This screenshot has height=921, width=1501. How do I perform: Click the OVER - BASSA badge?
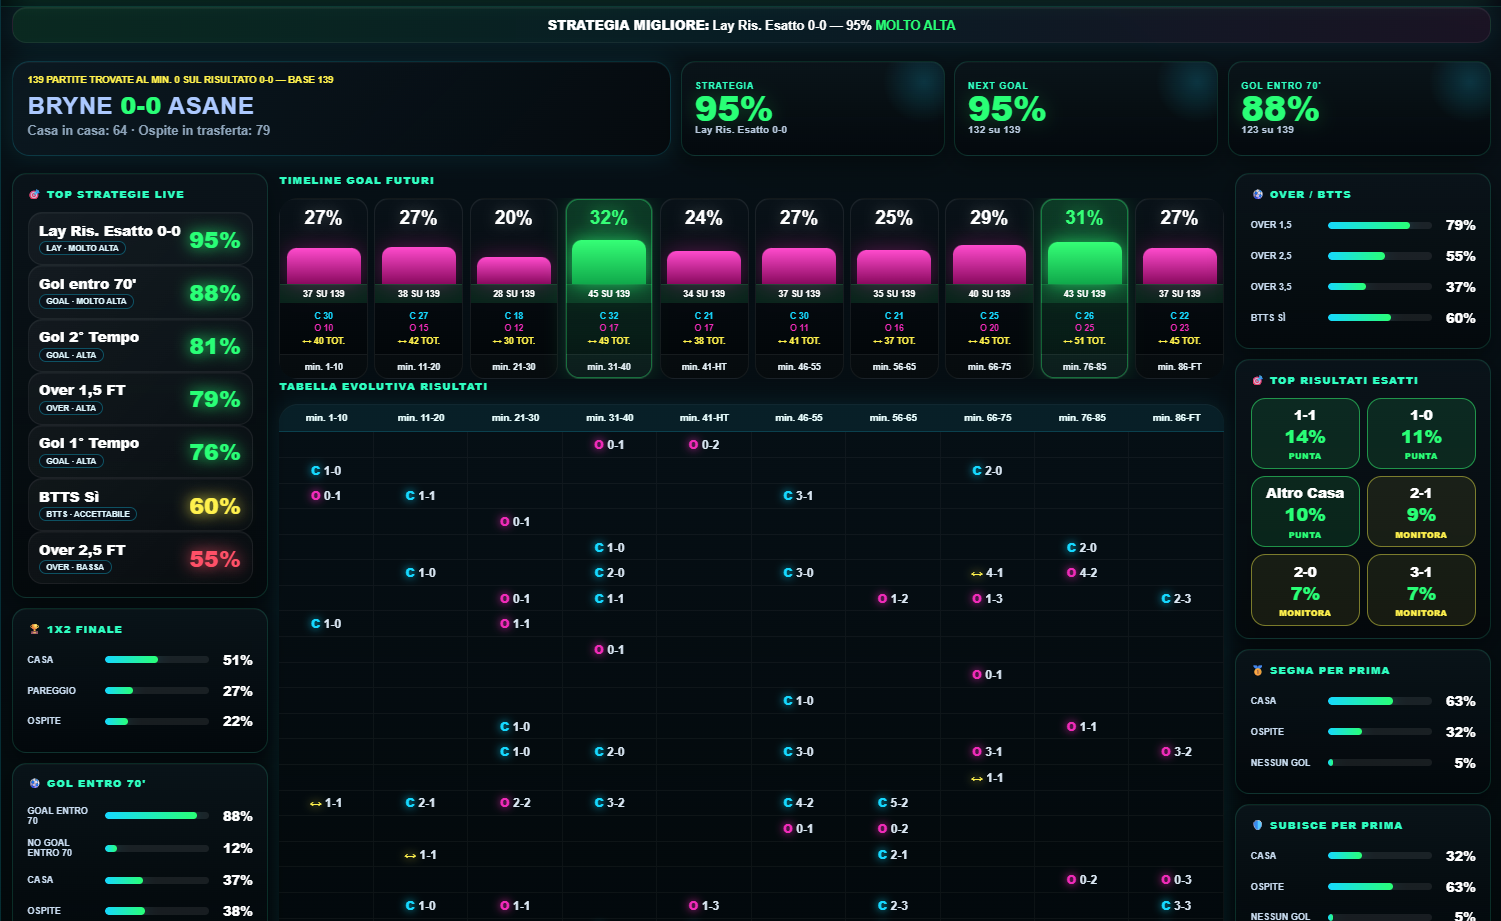75,567
